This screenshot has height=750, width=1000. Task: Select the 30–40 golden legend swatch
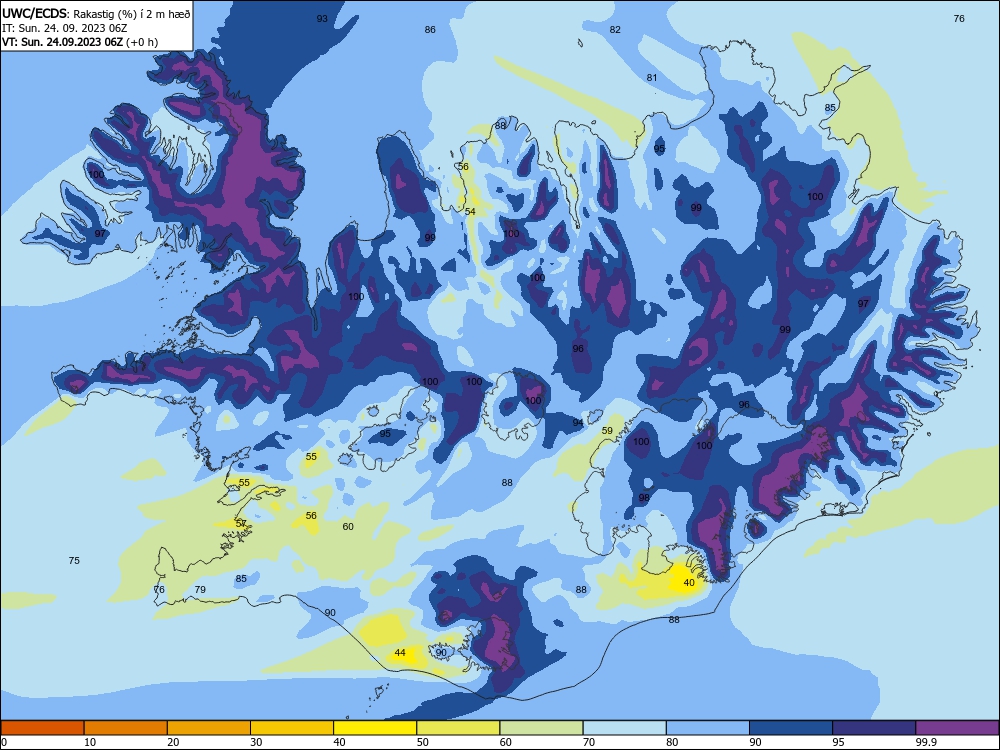point(292,728)
